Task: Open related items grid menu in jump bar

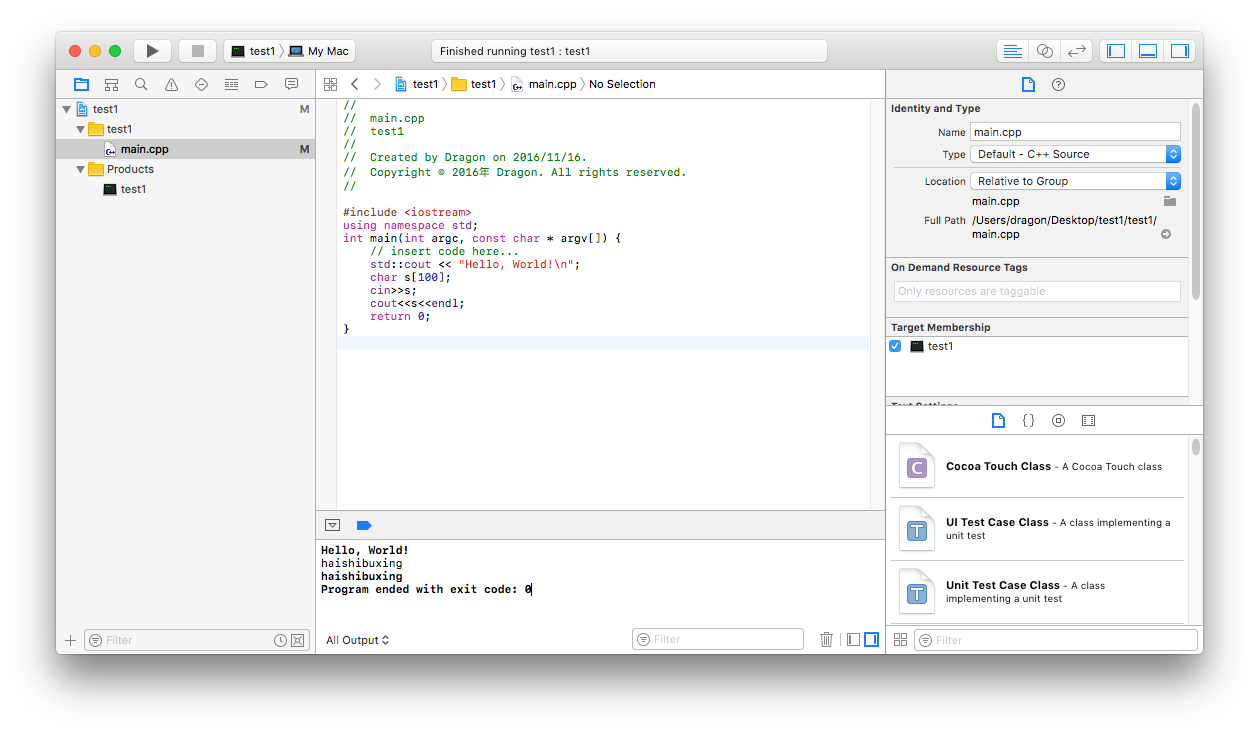Action: 330,84
